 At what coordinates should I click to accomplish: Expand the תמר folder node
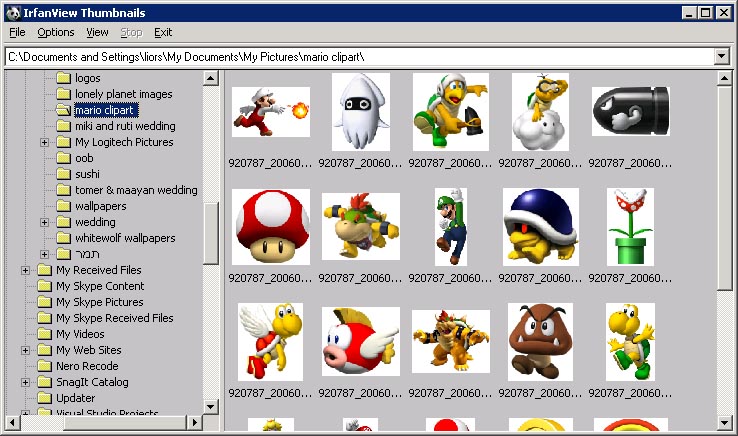[x=44, y=254]
